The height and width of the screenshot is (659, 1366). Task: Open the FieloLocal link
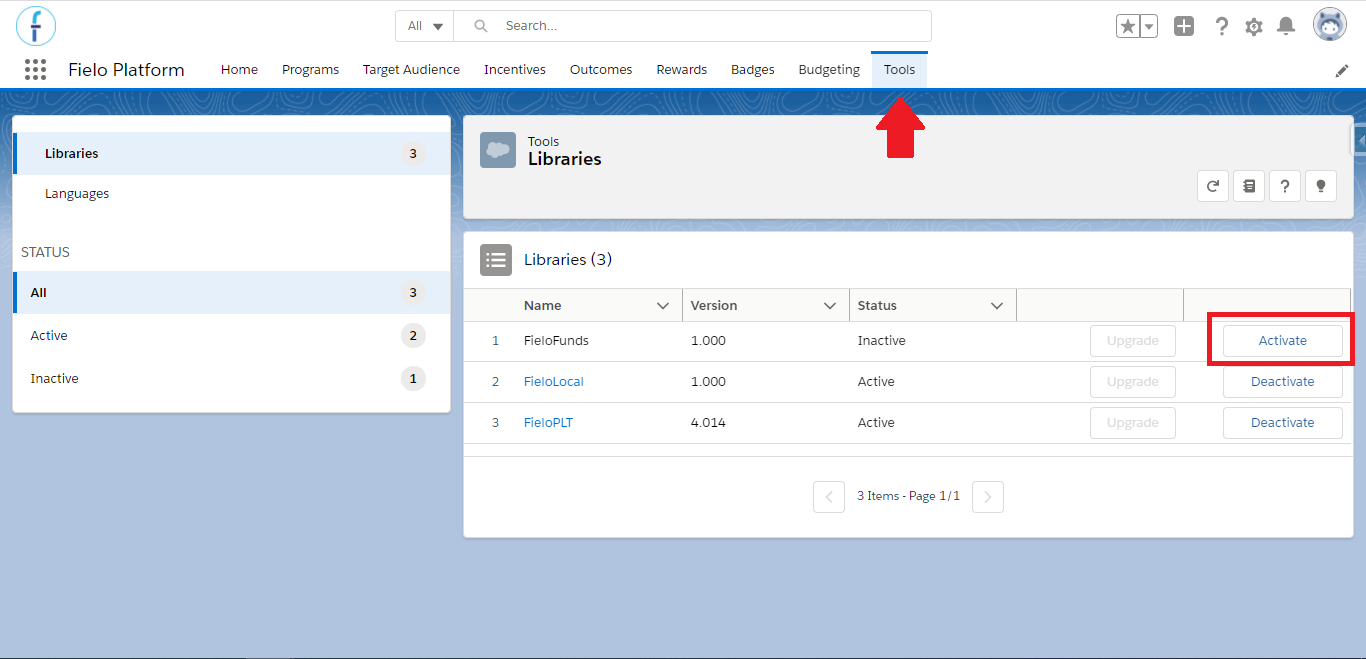pyautogui.click(x=554, y=382)
